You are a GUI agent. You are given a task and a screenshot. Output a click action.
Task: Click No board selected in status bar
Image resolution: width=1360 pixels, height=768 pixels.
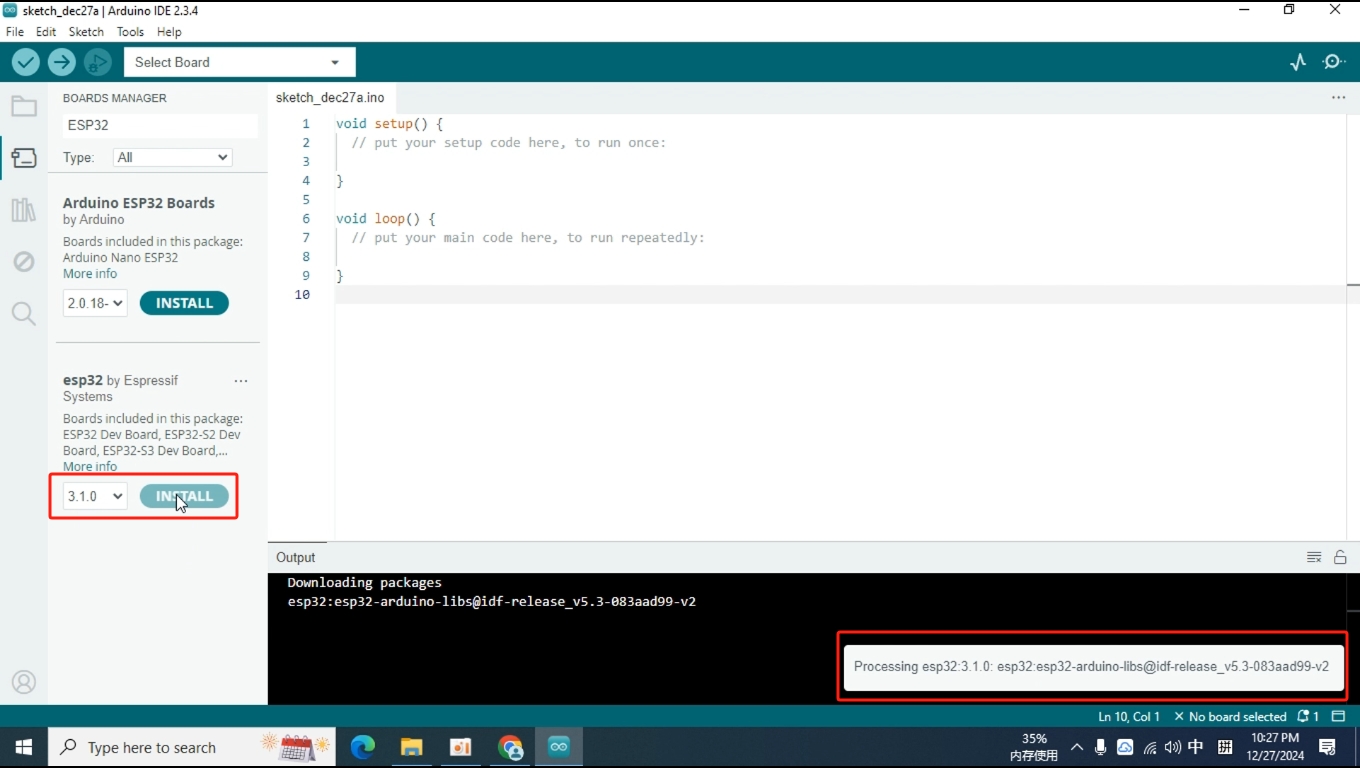coord(1230,716)
